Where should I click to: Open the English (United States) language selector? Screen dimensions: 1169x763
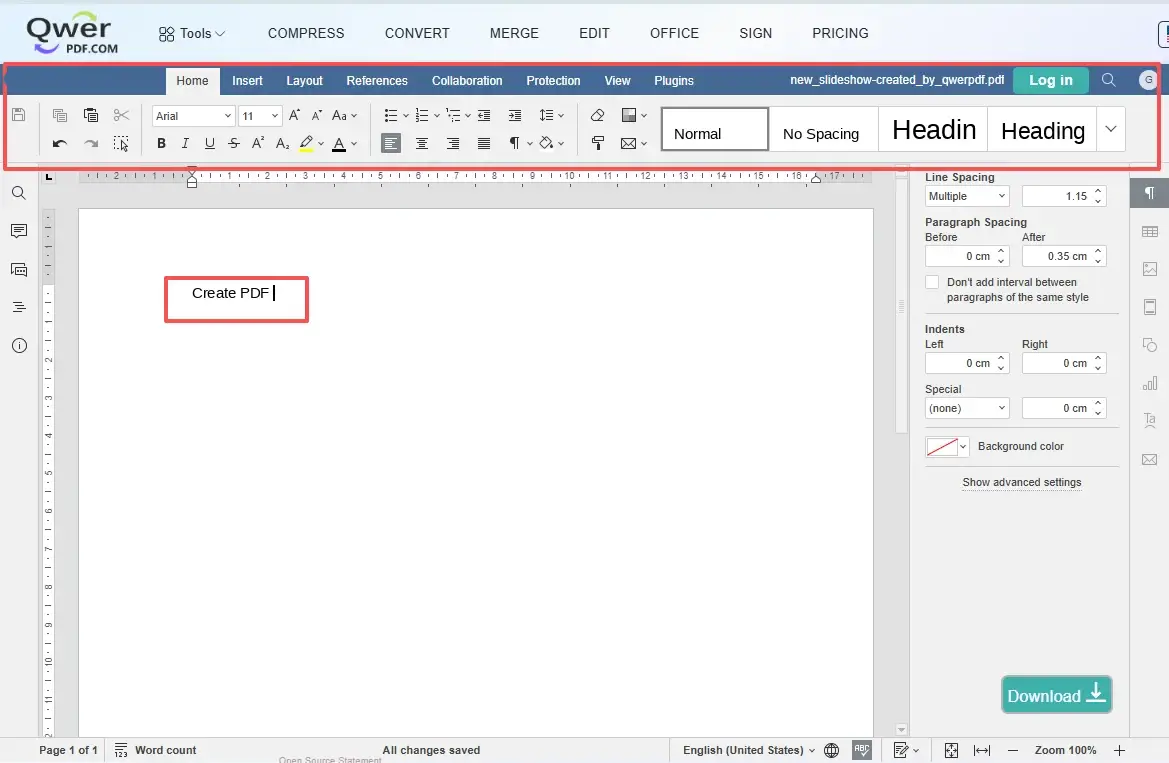click(x=749, y=750)
